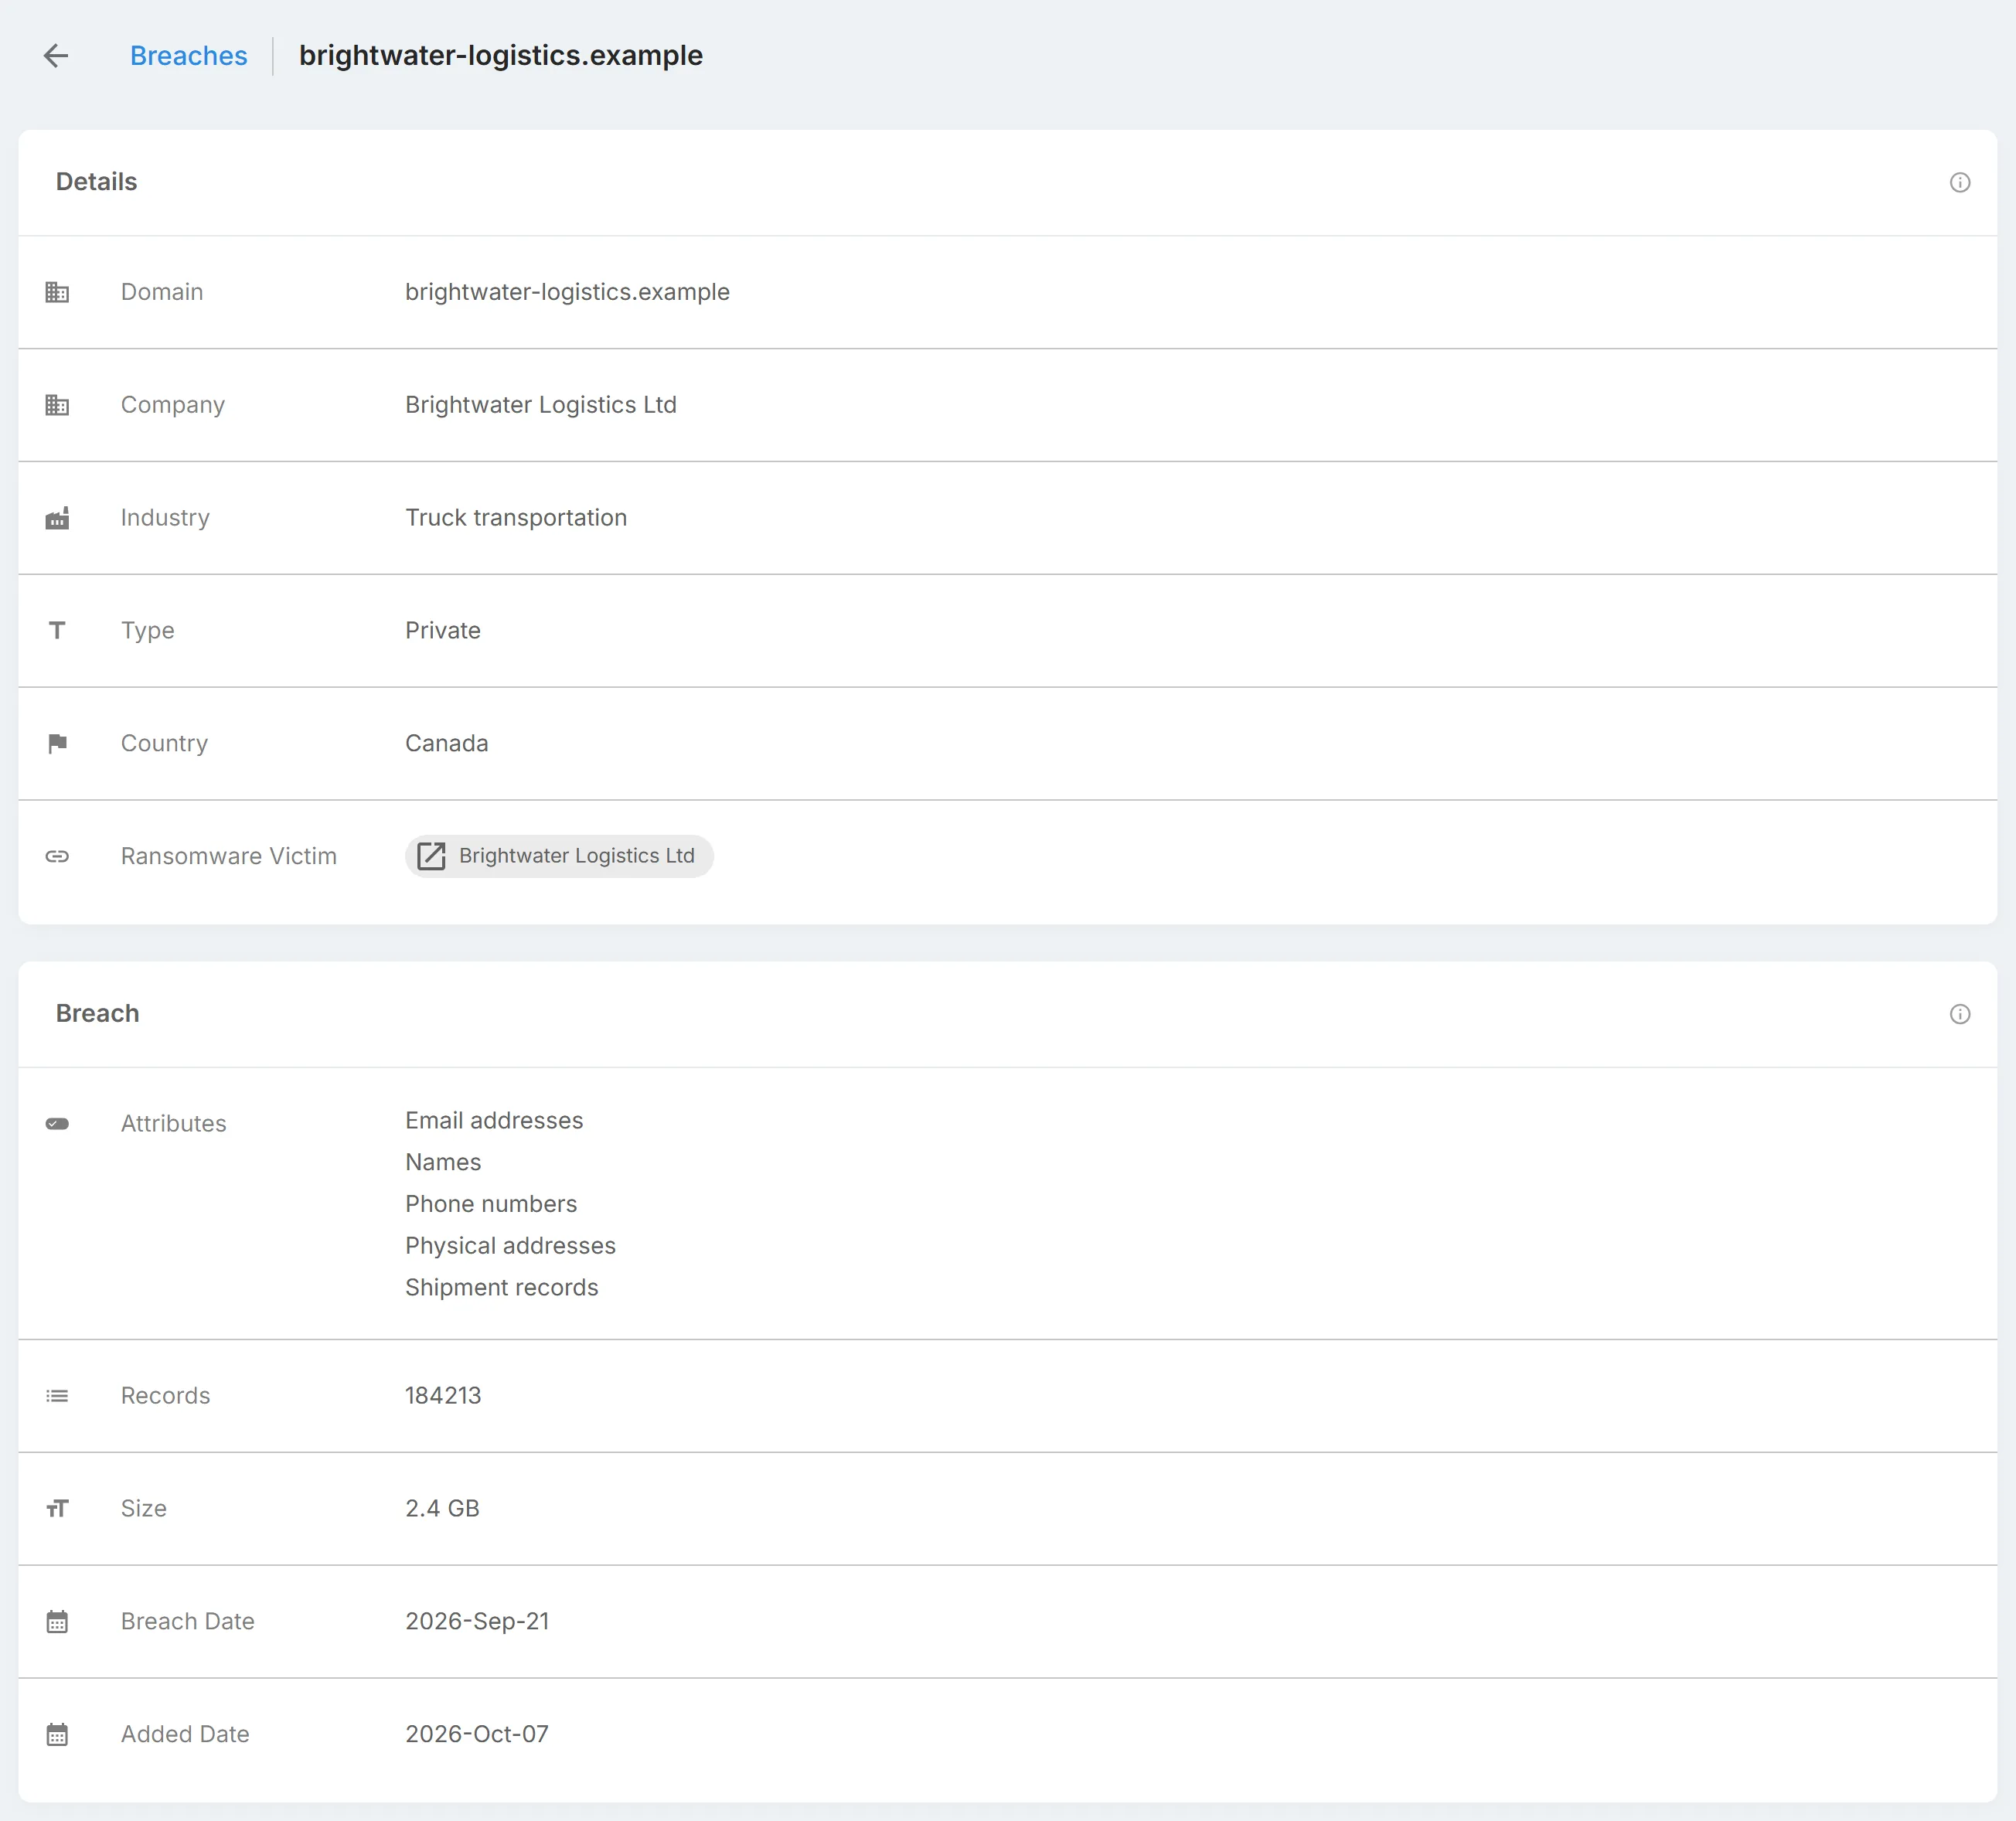The height and width of the screenshot is (1821, 2016).
Task: Go back using the left arrow icon
Action: point(56,56)
